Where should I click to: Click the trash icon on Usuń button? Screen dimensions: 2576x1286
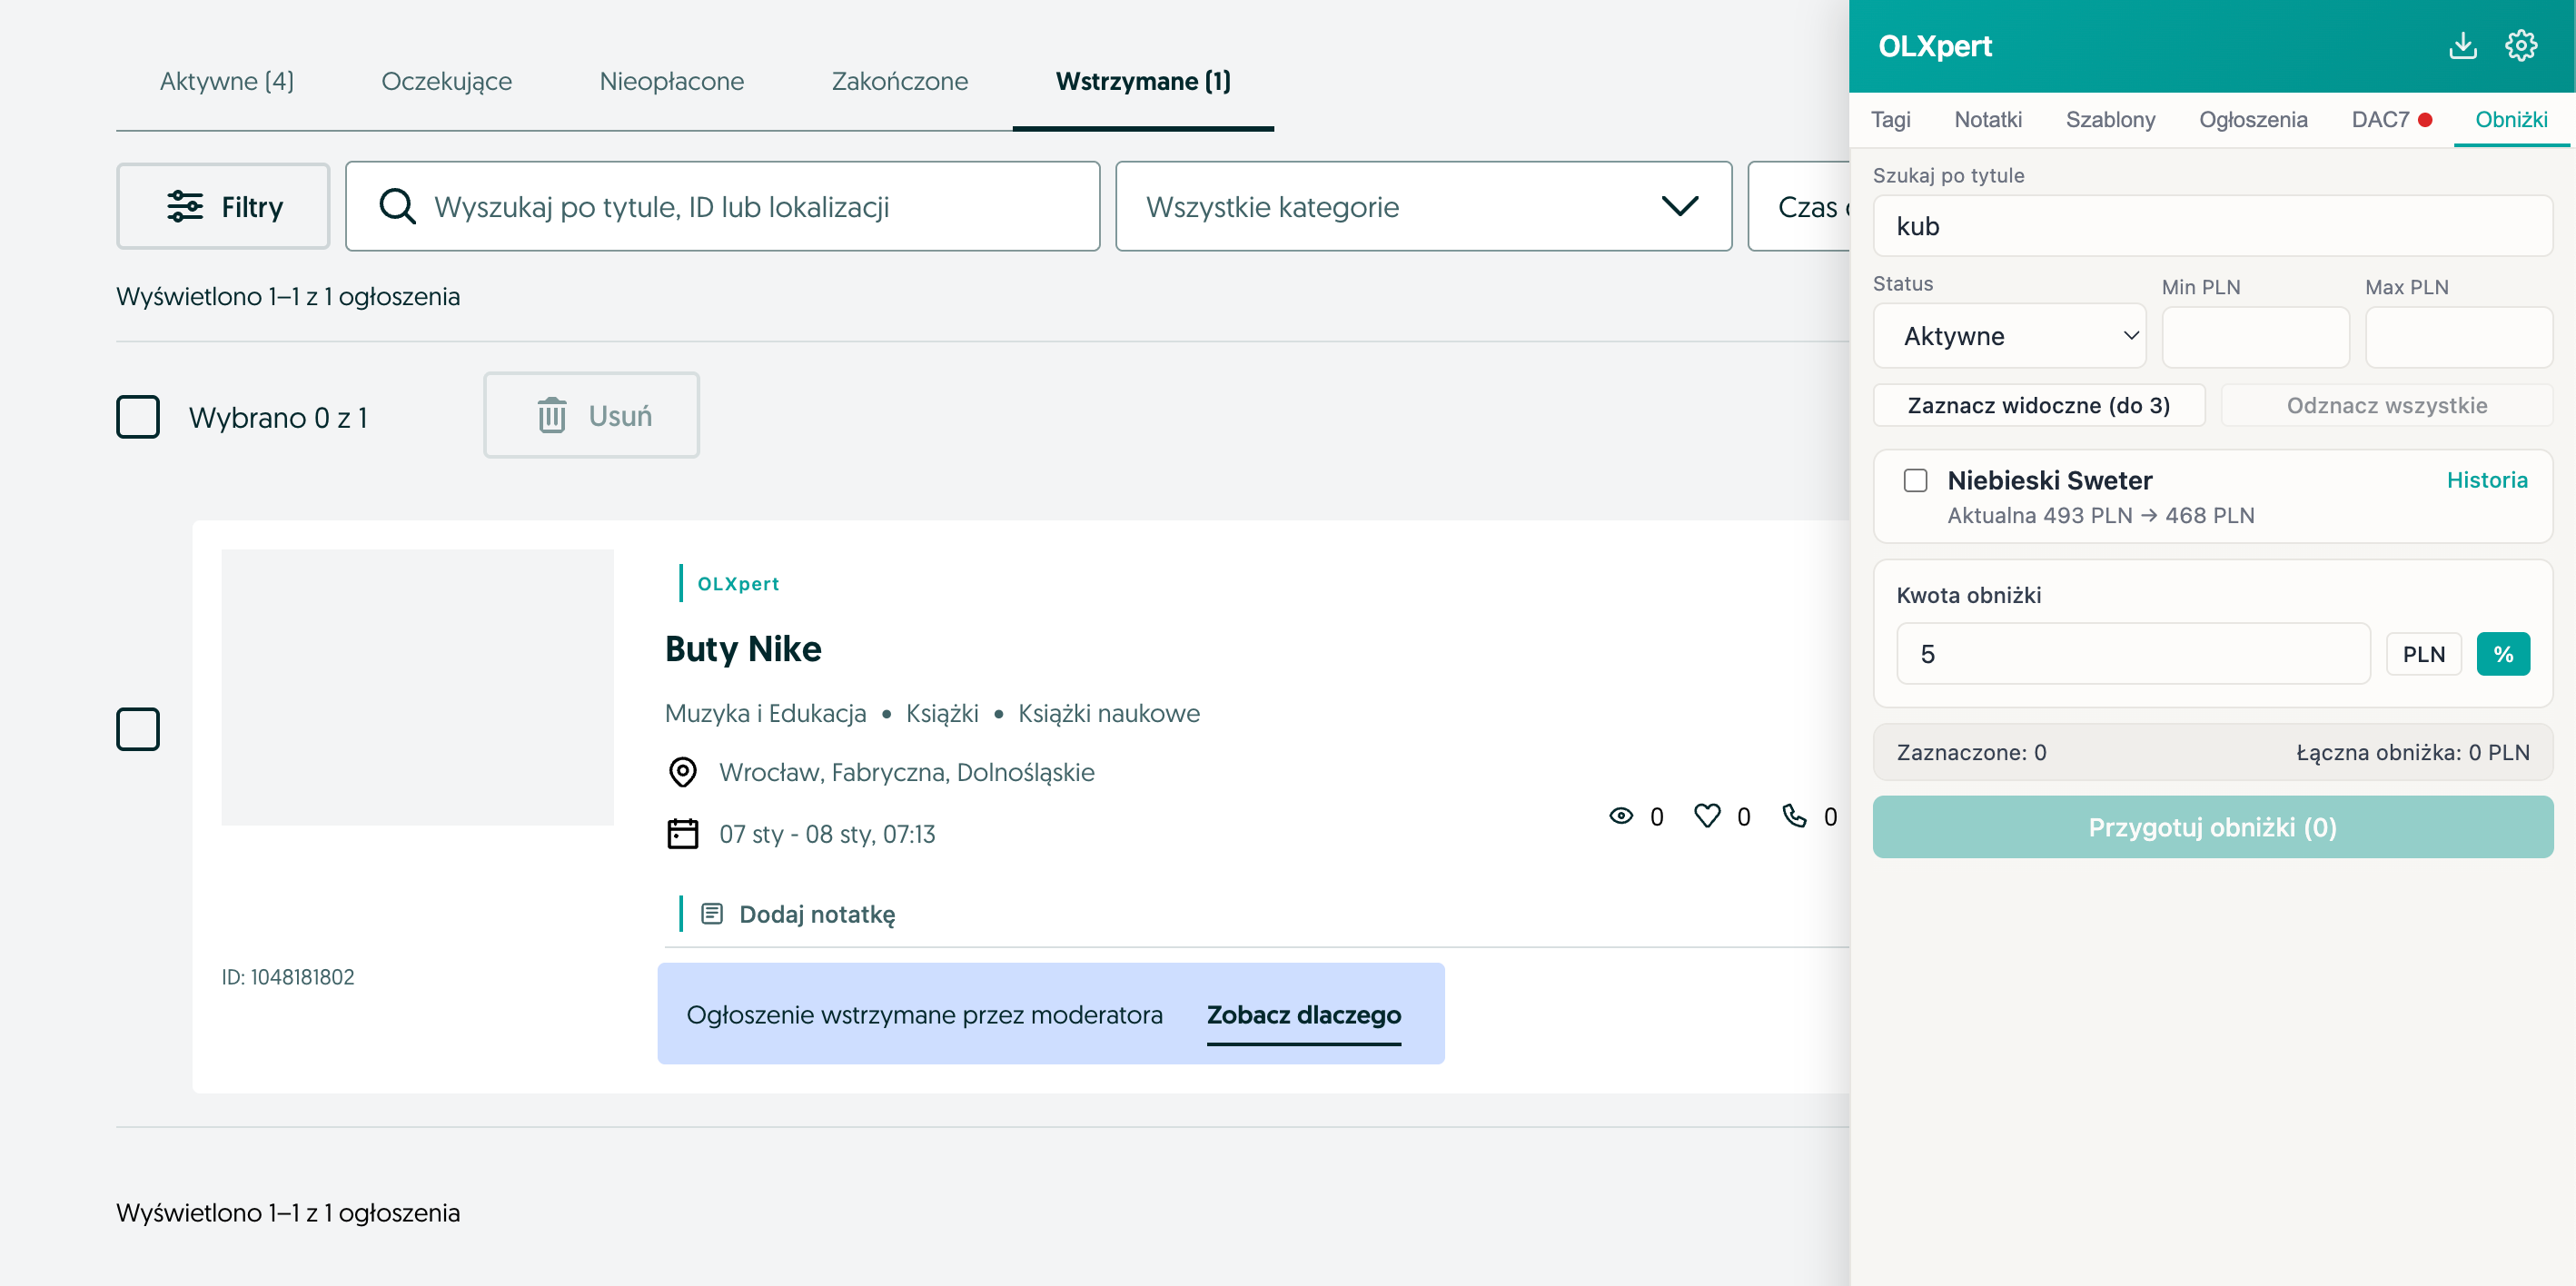[x=553, y=415]
